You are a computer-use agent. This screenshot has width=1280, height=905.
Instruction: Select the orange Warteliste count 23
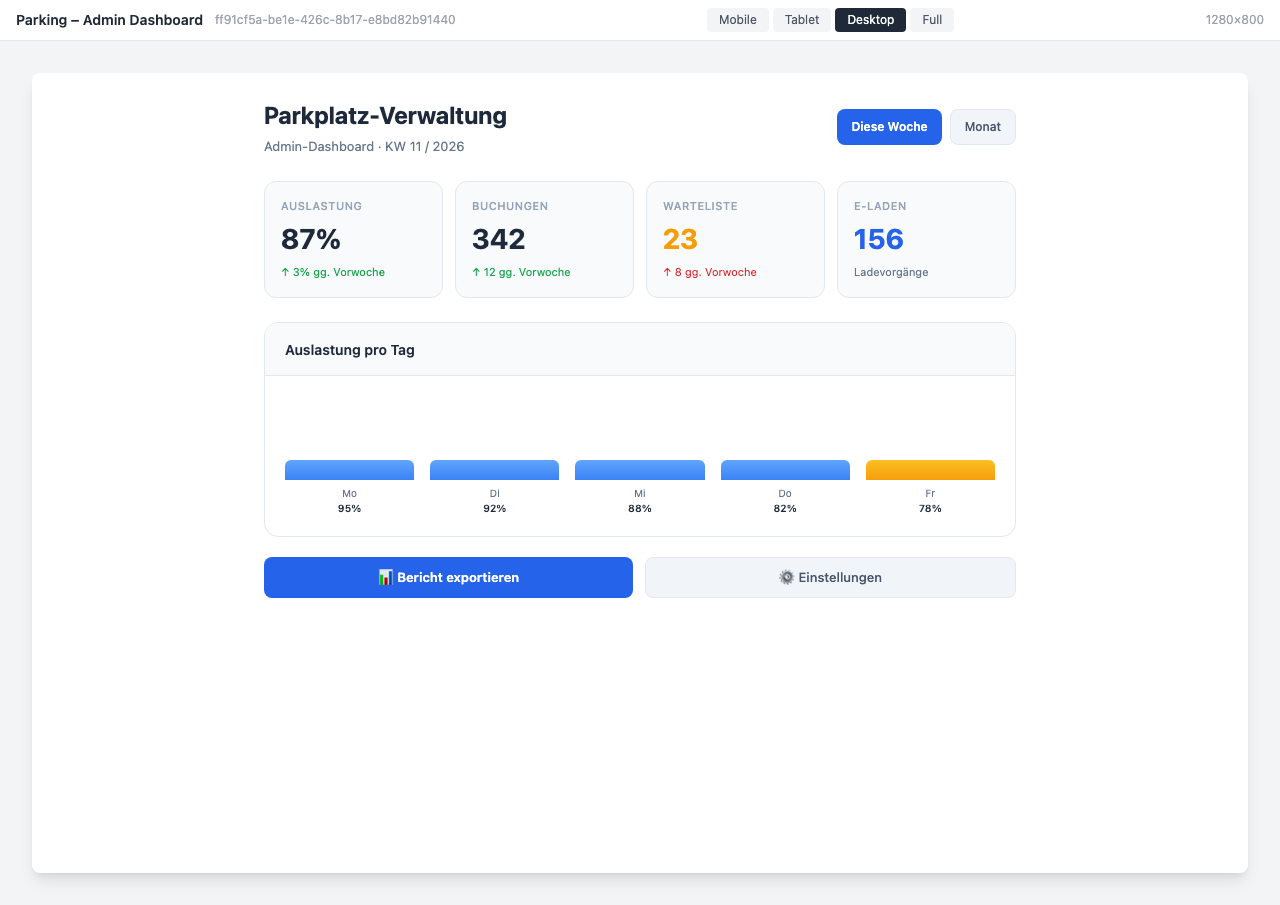click(680, 239)
